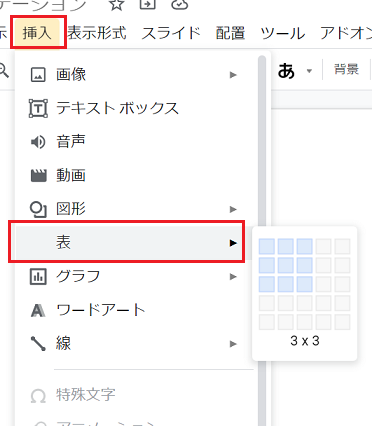
Task: Star the presentation with the star icon
Action: click(116, 4)
